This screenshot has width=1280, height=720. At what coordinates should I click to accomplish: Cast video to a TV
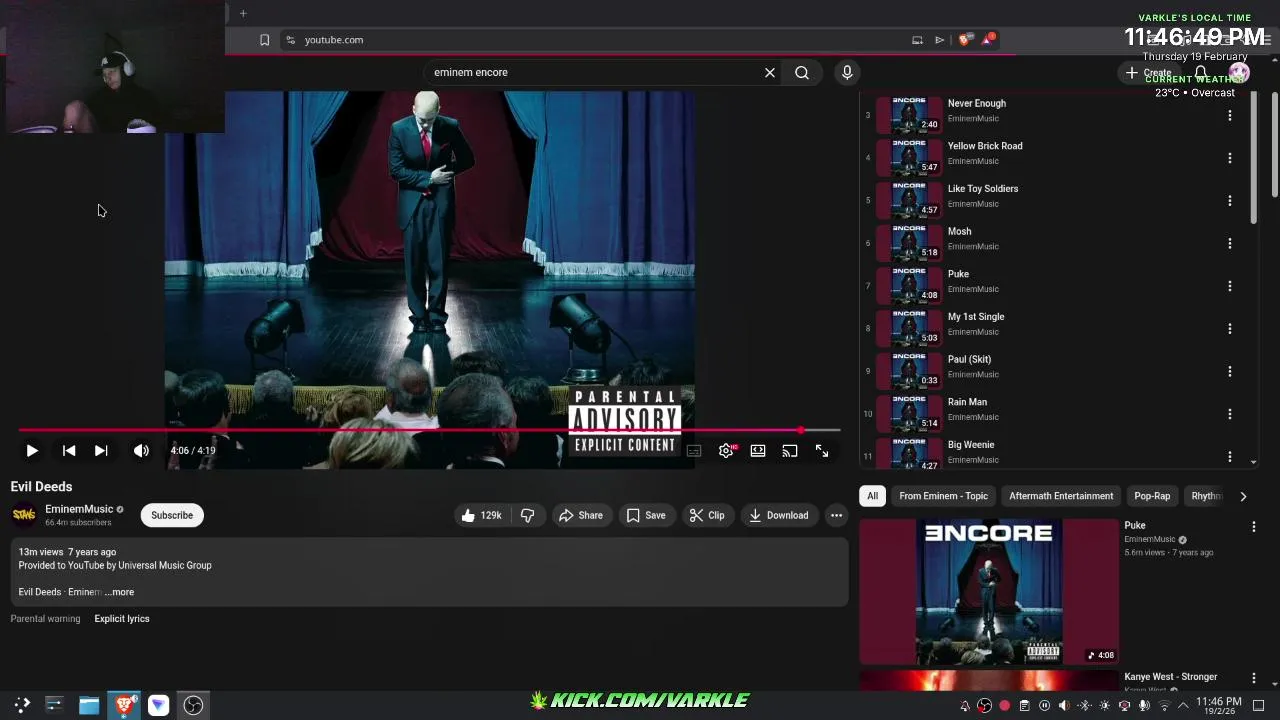pos(790,451)
